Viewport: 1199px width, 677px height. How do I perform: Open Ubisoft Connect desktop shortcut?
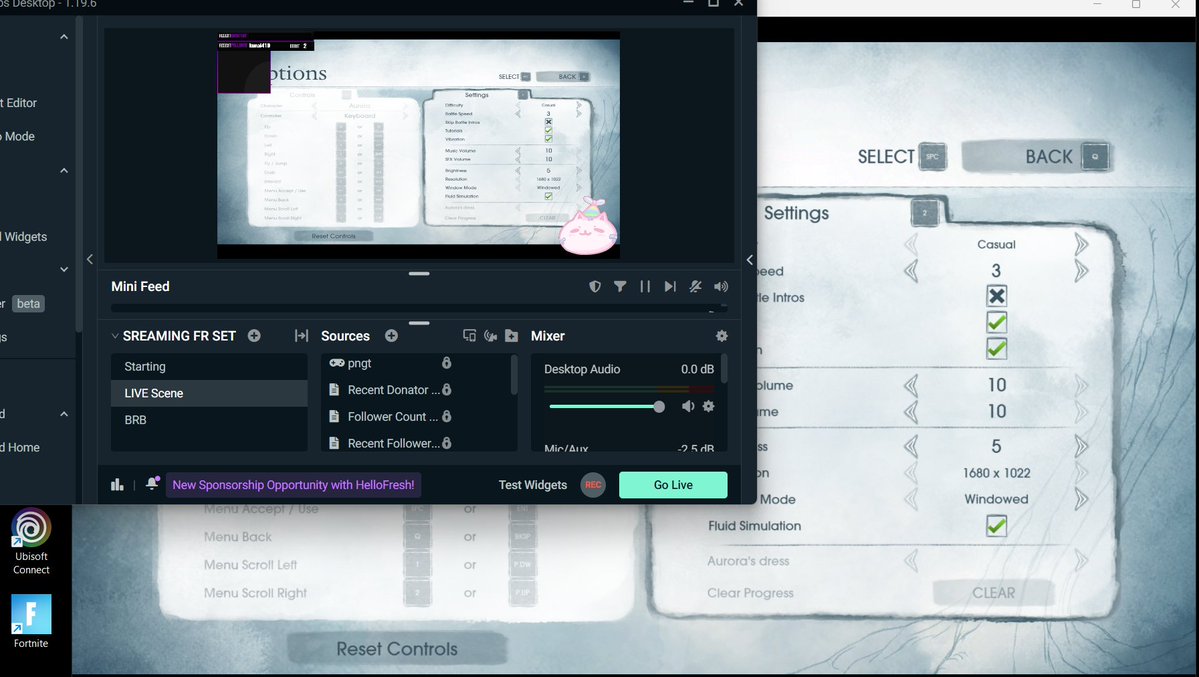tap(31, 542)
